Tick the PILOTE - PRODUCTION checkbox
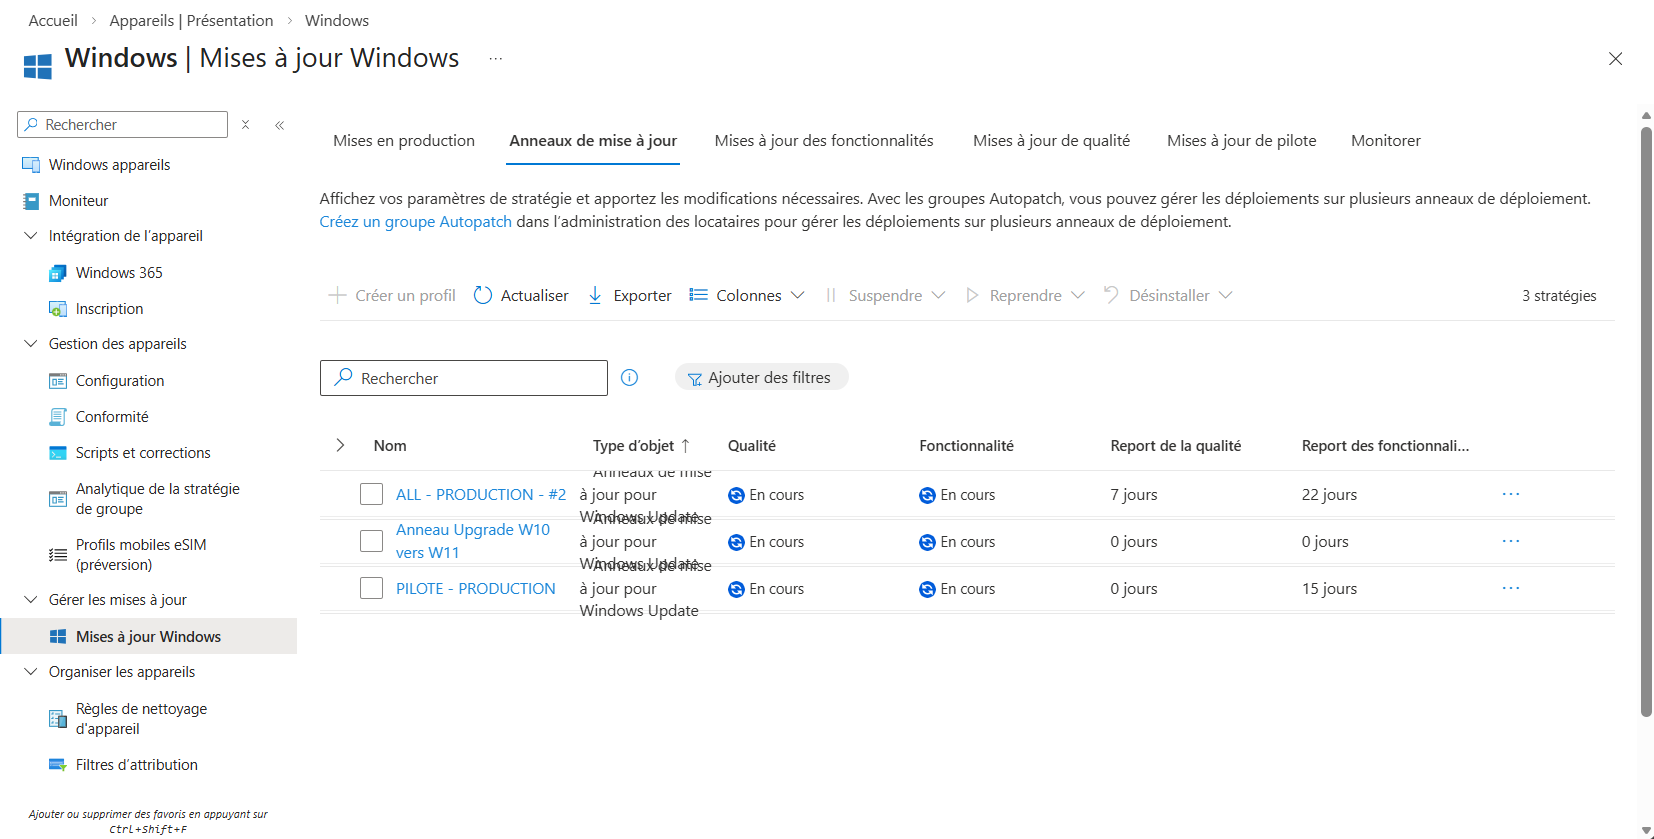Screen dimensions: 1654x839 pos(371,588)
